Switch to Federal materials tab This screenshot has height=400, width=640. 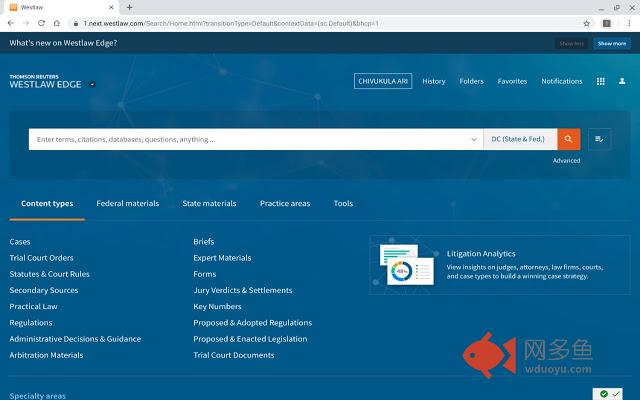[128, 203]
